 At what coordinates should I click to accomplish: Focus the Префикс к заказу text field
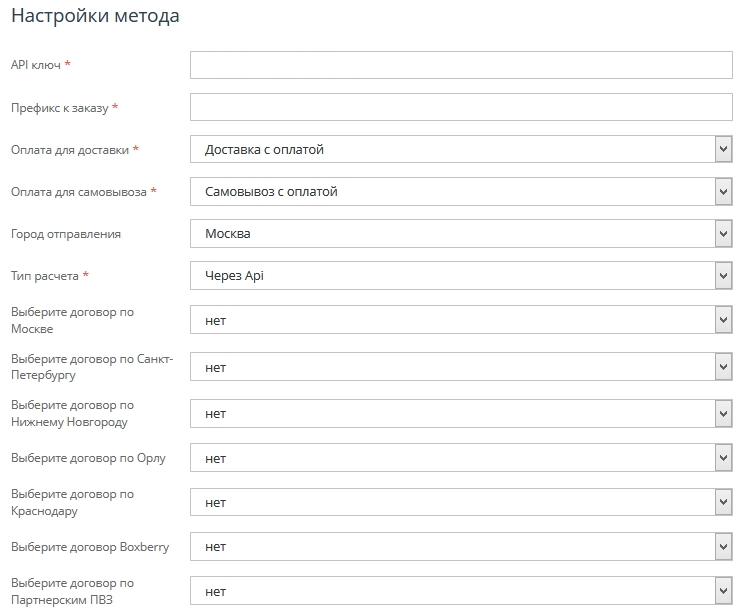461,107
